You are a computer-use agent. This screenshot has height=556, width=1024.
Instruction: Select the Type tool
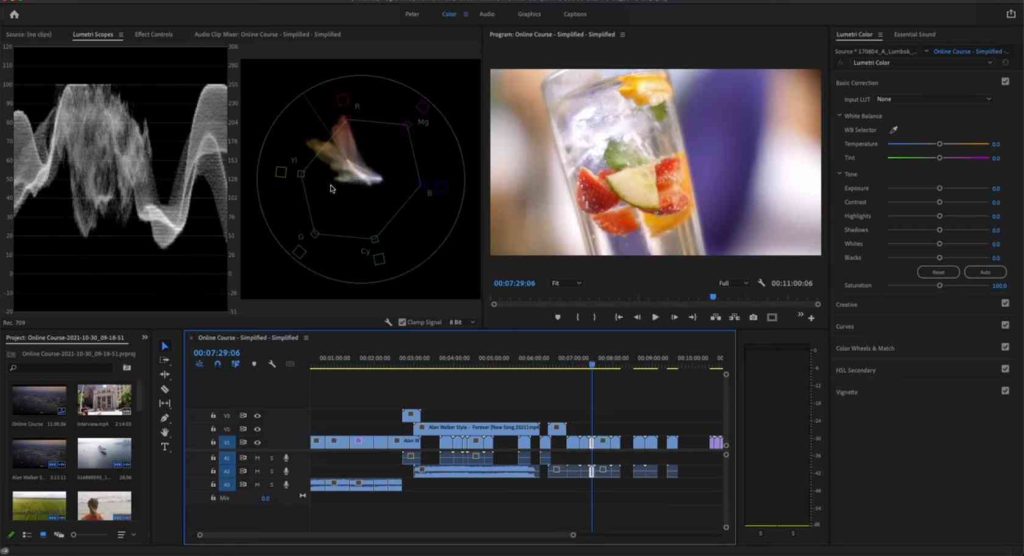click(x=165, y=447)
